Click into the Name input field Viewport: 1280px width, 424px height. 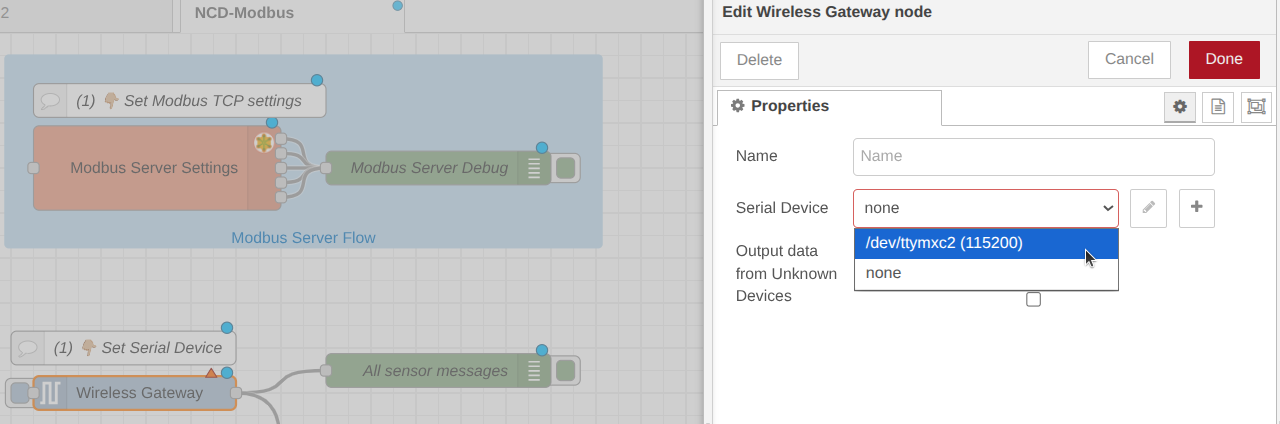pos(1033,157)
